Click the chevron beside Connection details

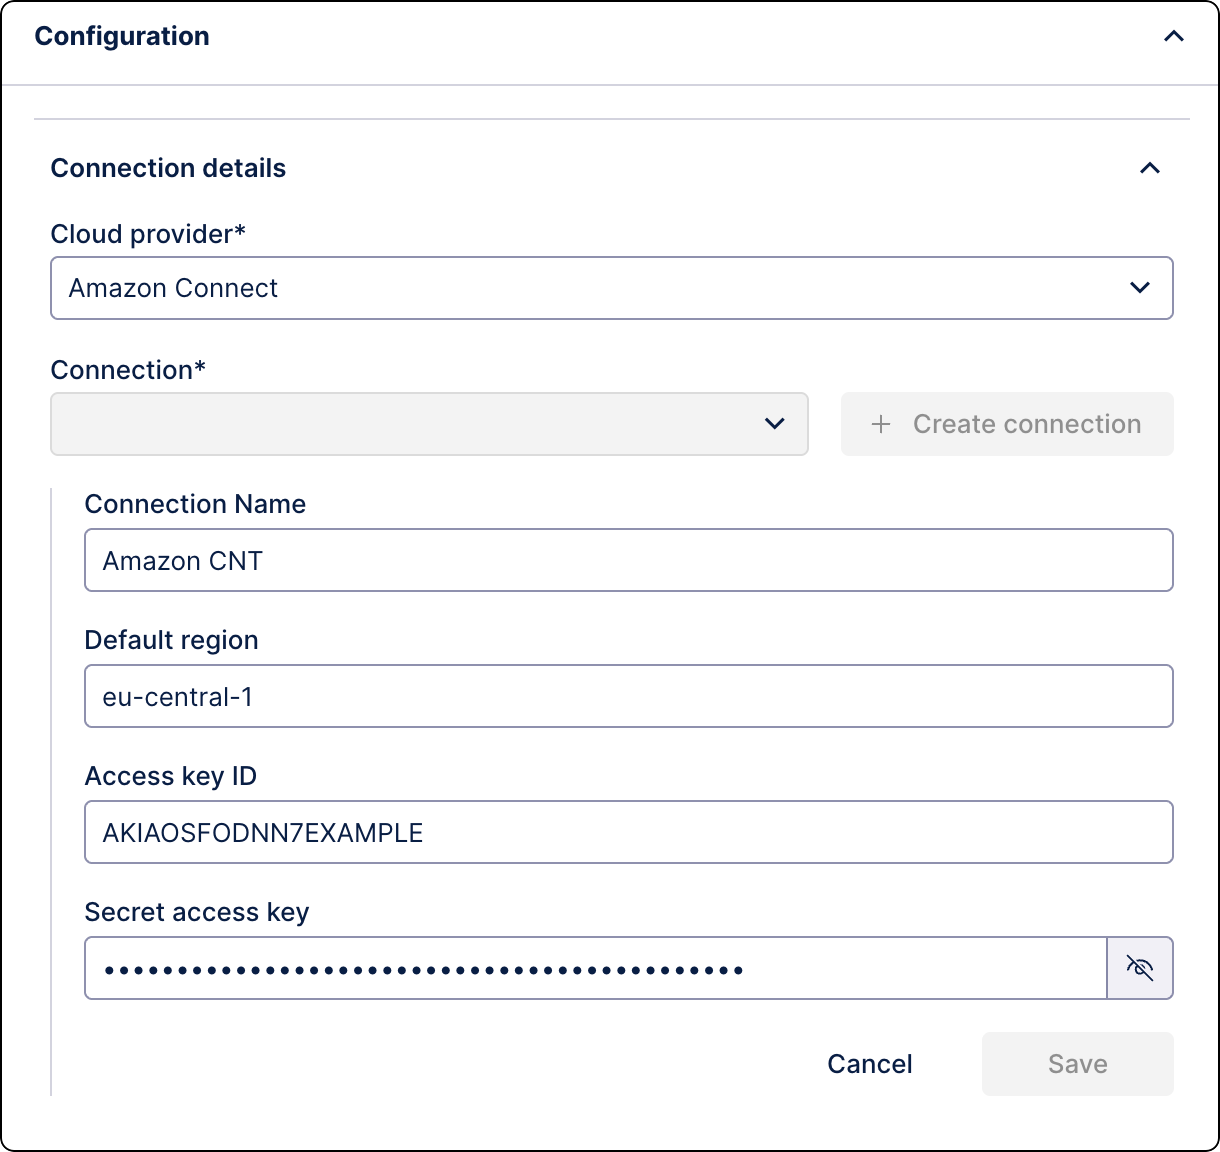(1151, 165)
